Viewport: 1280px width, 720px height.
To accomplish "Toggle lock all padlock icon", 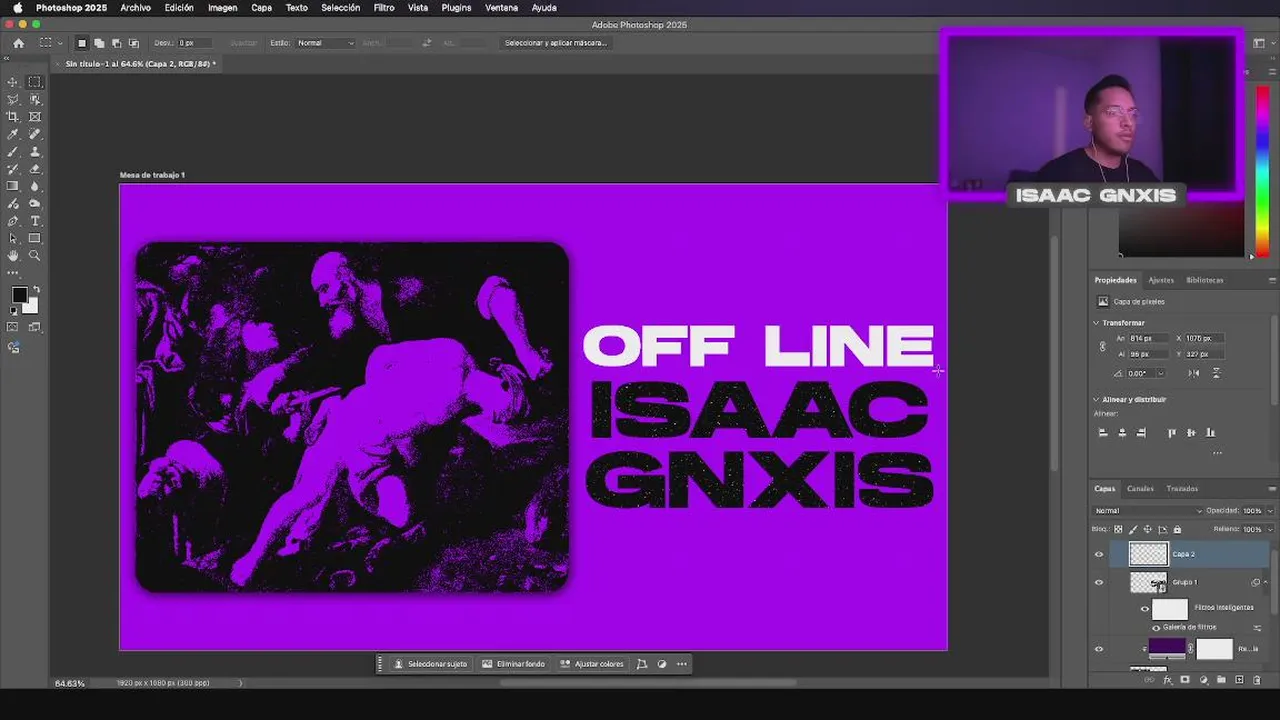I will (1177, 529).
